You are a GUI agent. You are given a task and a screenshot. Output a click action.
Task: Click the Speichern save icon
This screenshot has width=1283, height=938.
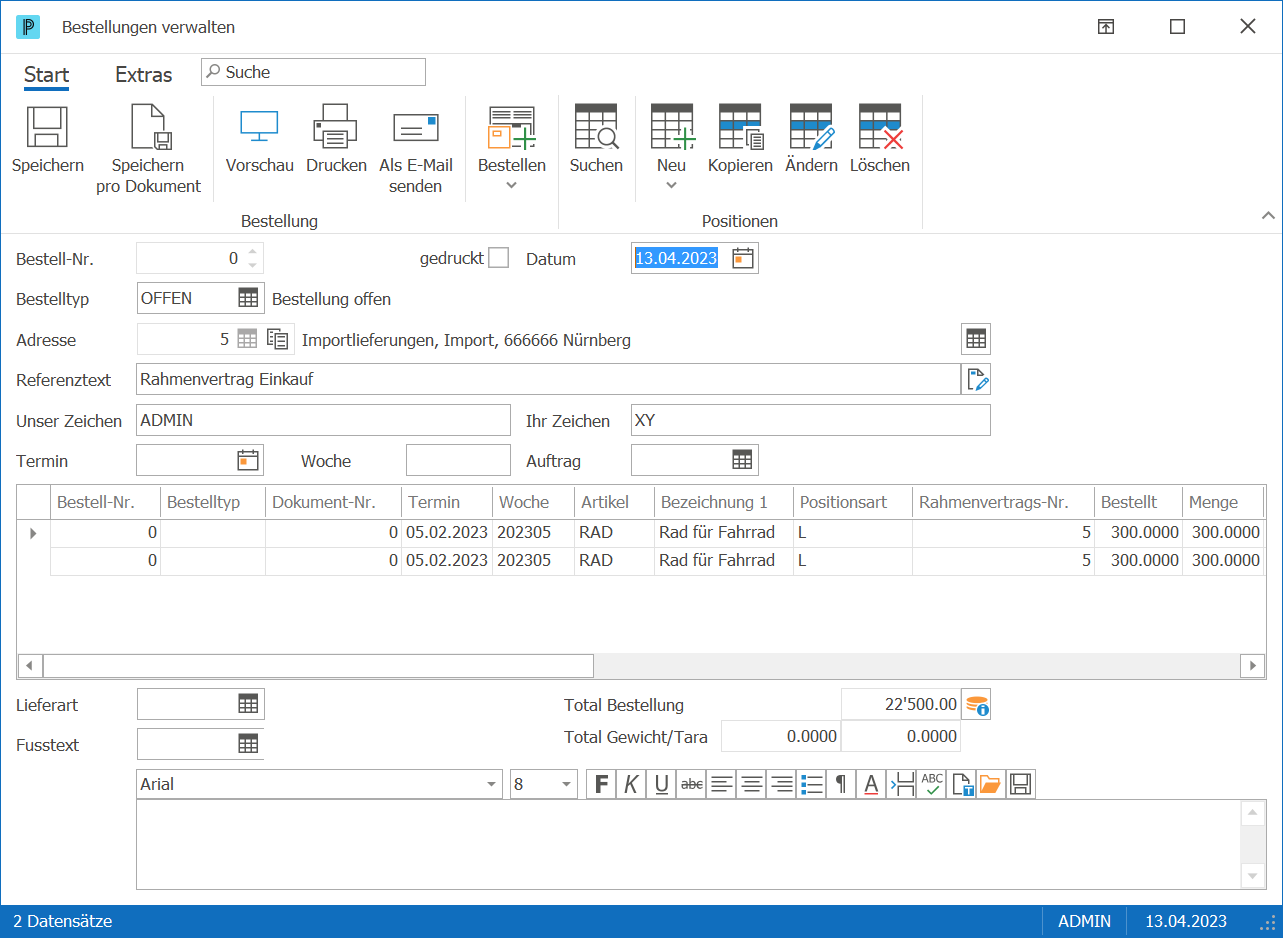pos(47,127)
